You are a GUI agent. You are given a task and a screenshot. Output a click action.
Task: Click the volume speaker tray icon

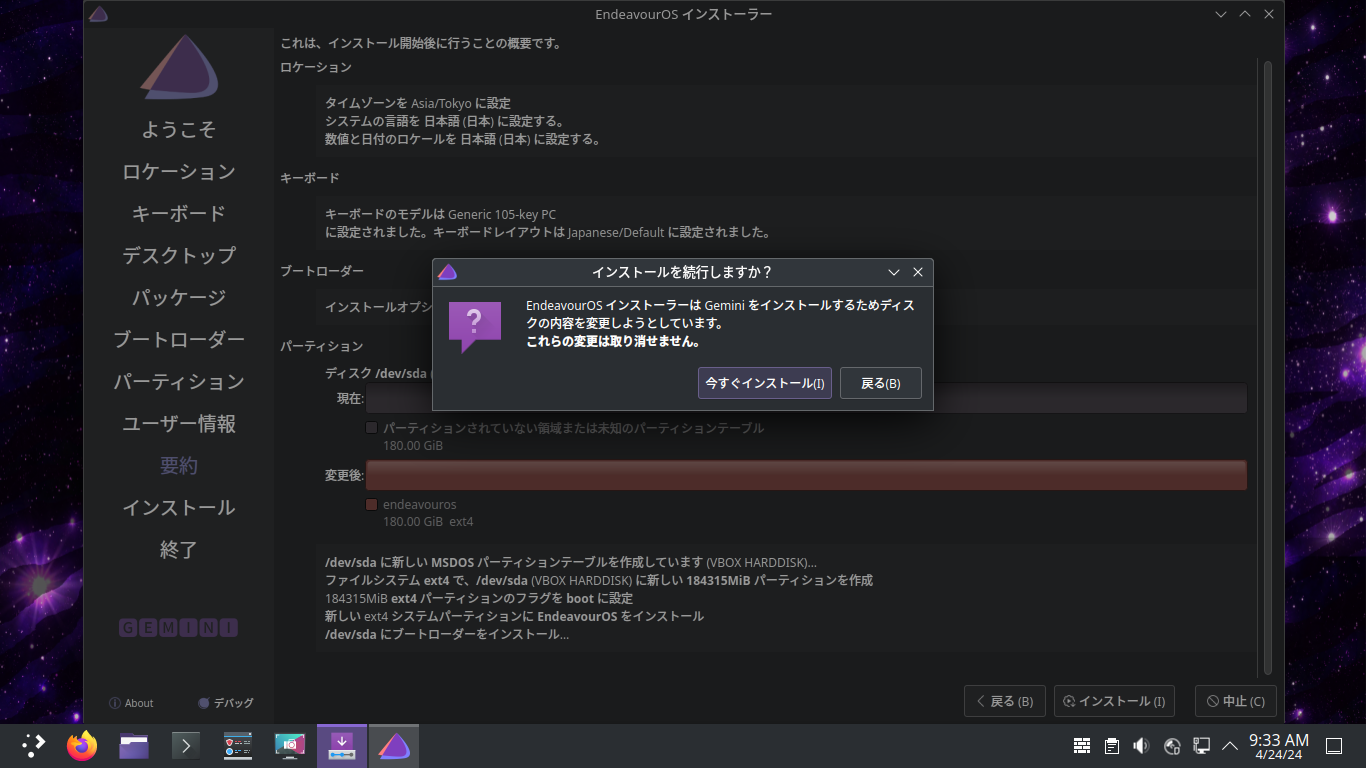tap(1142, 746)
